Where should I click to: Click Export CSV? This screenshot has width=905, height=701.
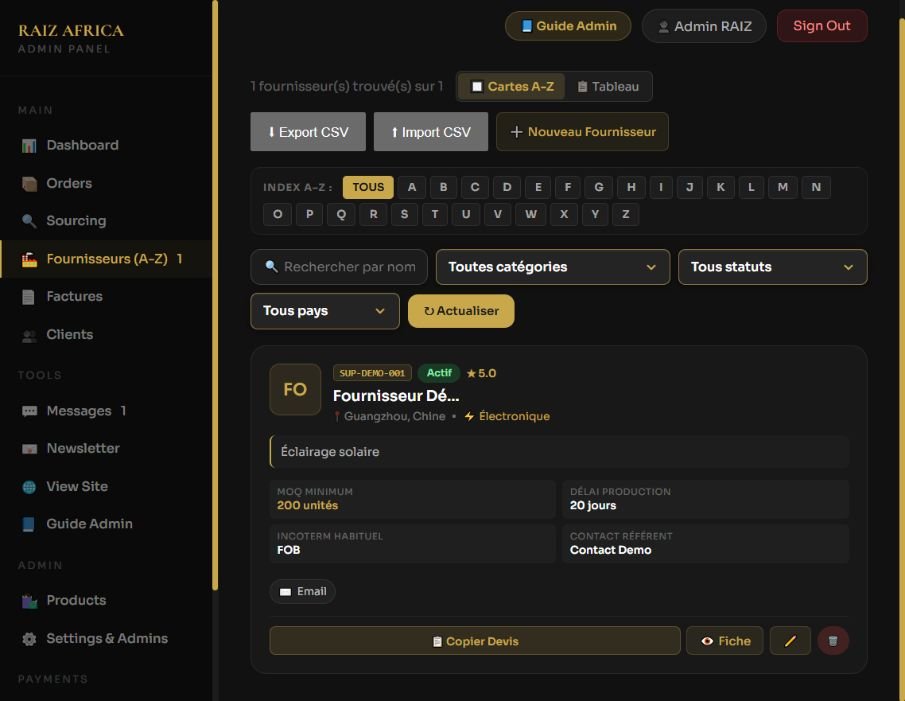pos(308,132)
